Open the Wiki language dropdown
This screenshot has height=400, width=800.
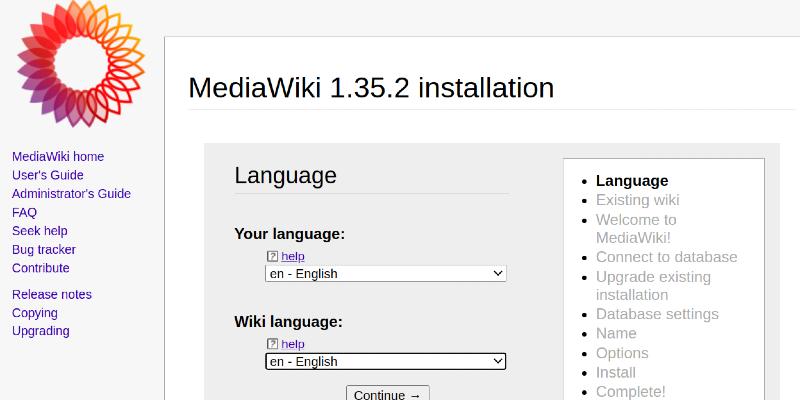click(386, 361)
